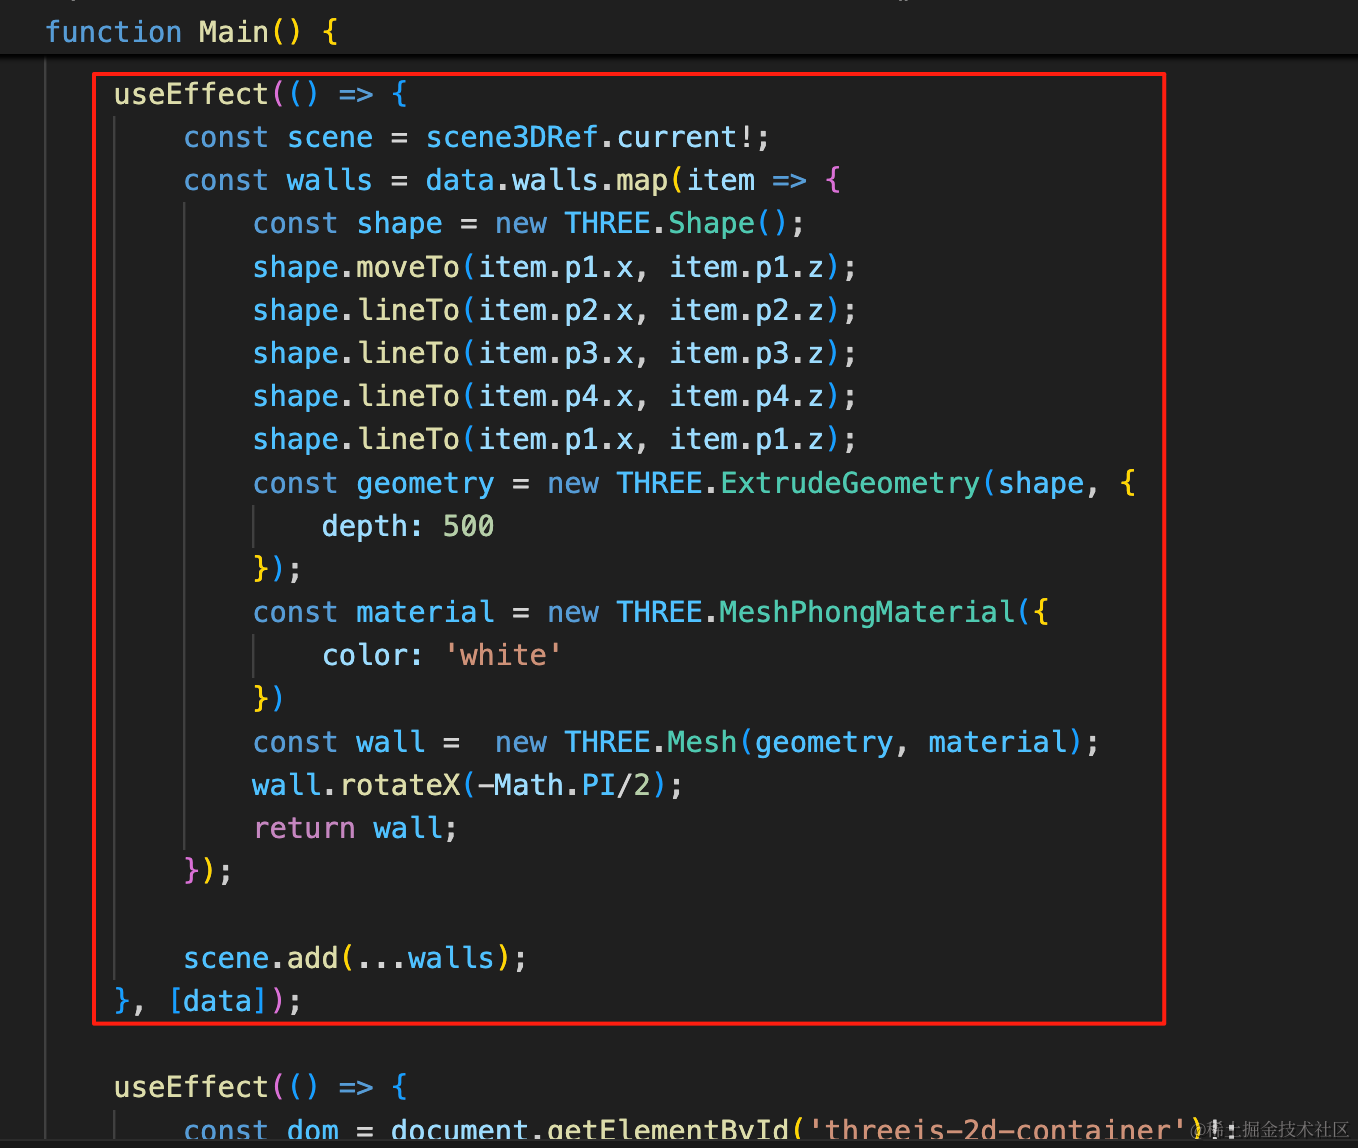
Task: Click 'MeshPhongMaterial' class name
Action: point(867,612)
